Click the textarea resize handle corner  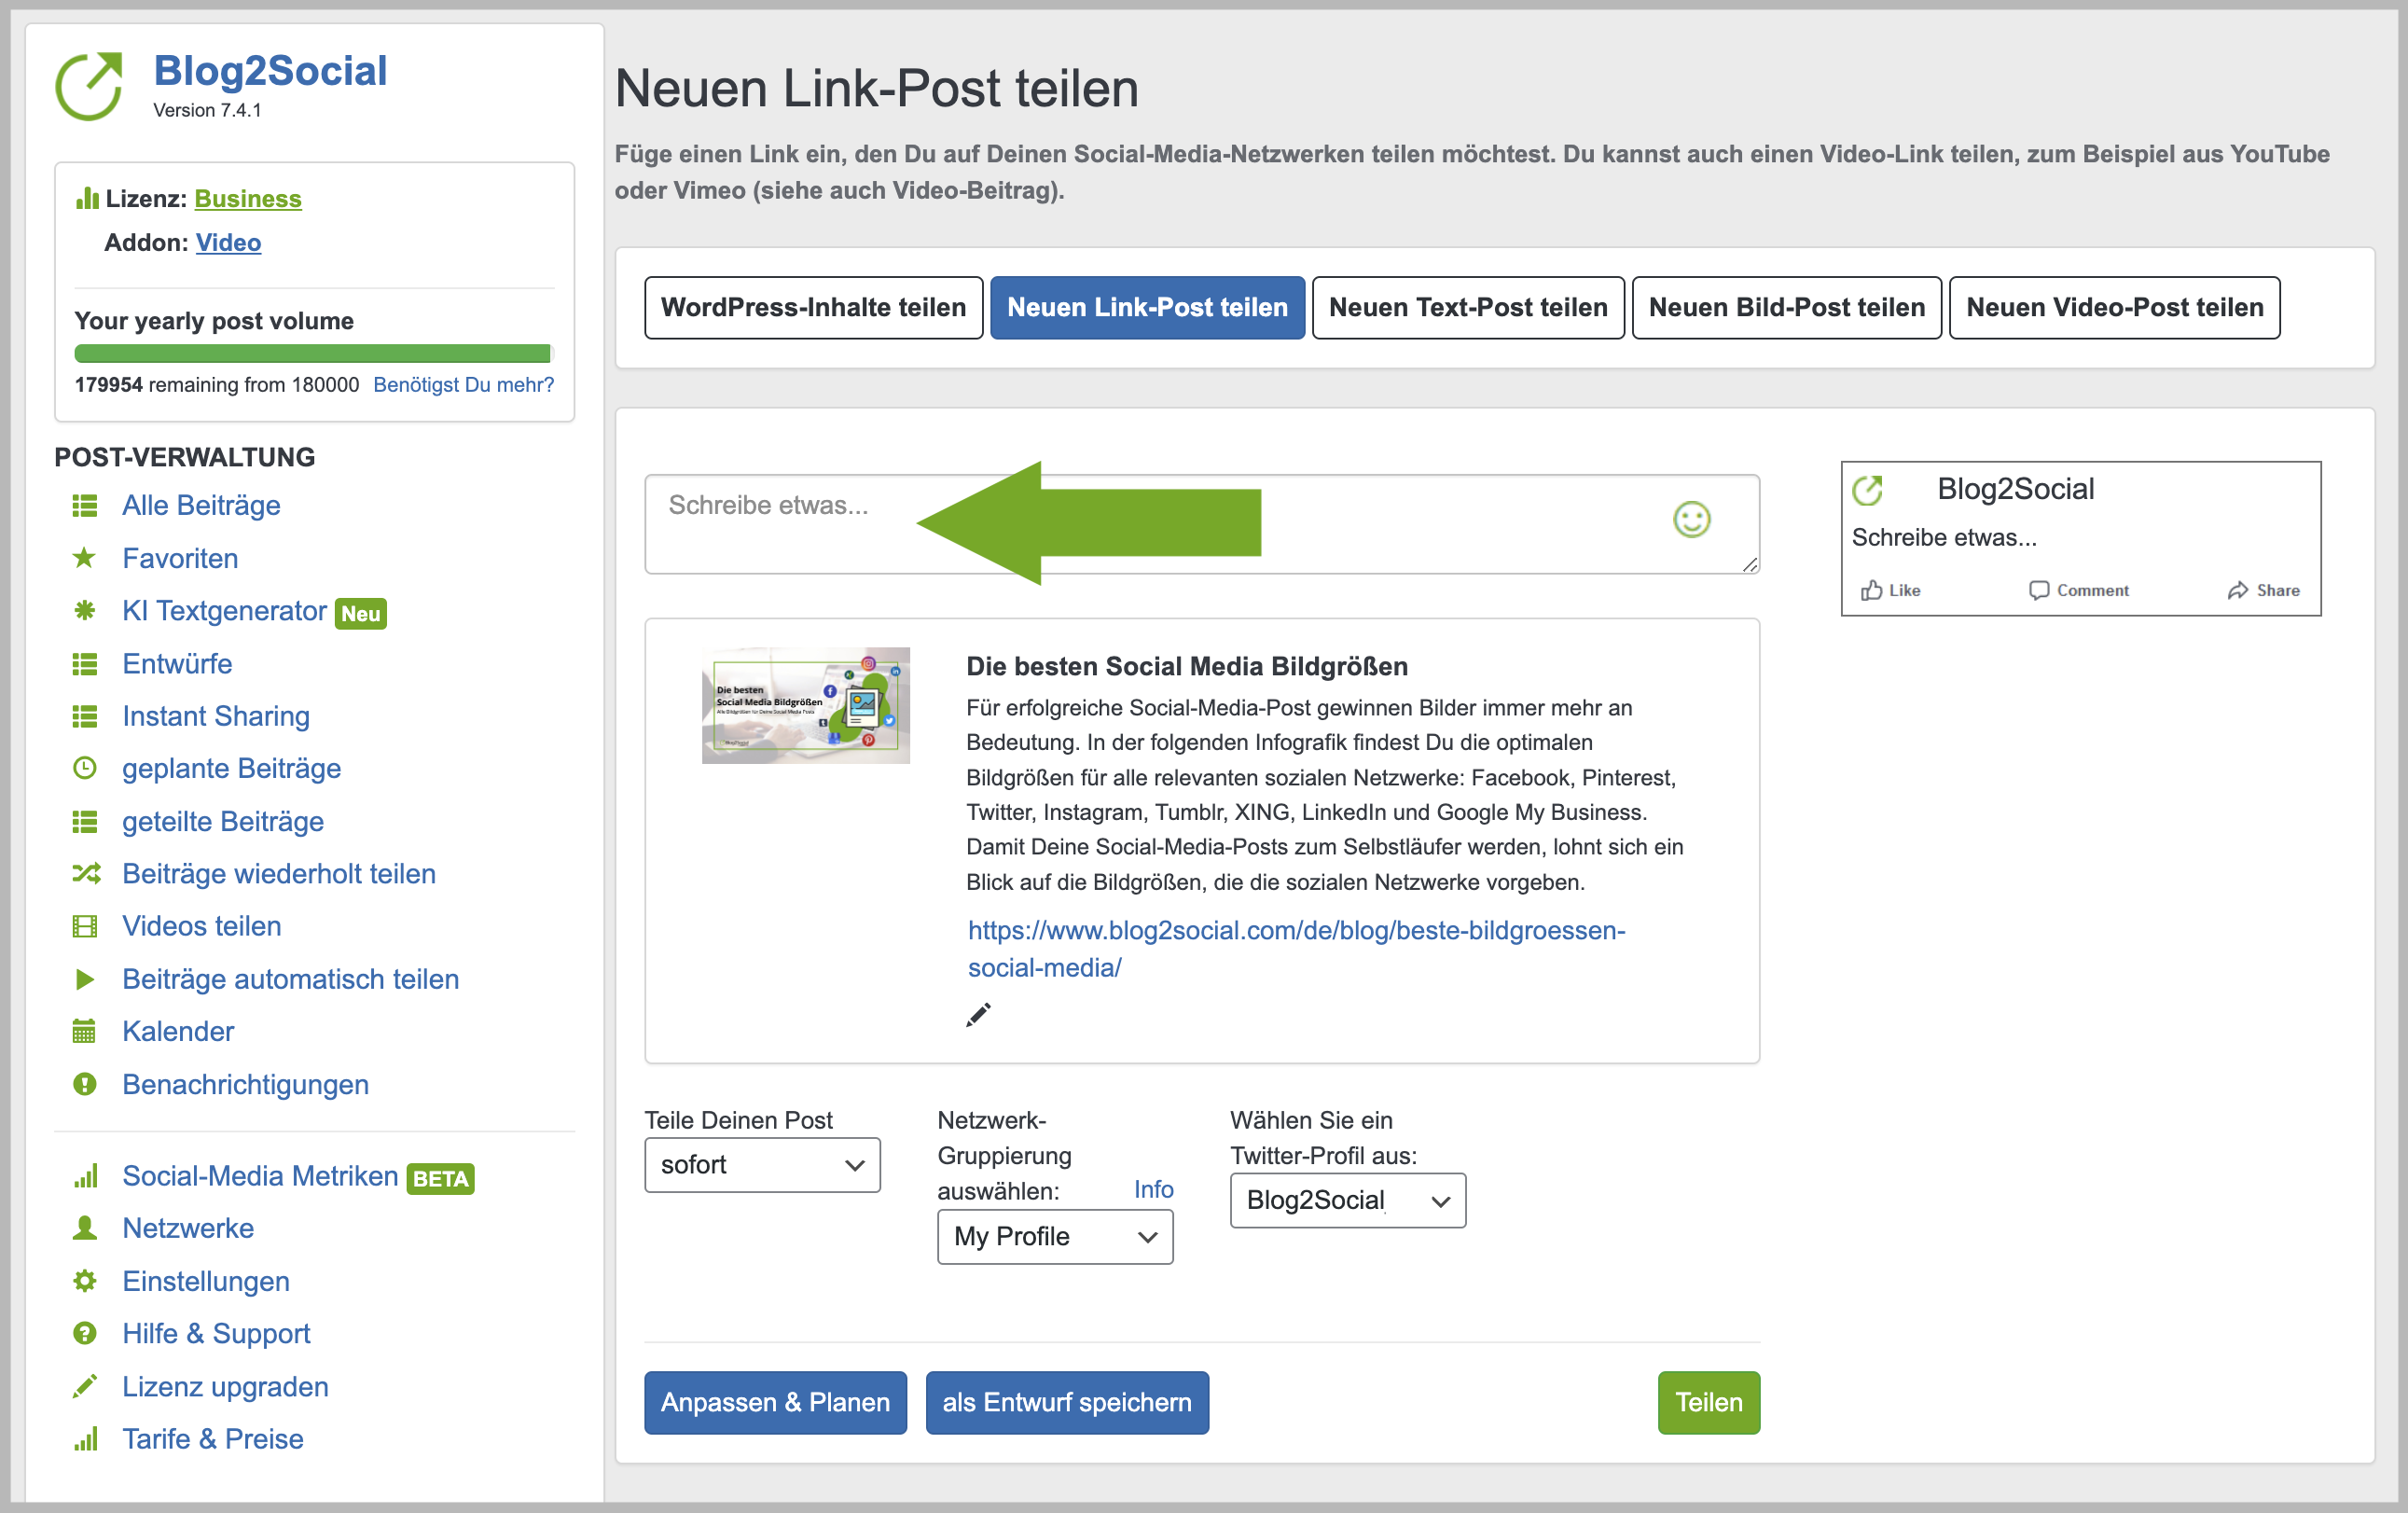(1749, 564)
